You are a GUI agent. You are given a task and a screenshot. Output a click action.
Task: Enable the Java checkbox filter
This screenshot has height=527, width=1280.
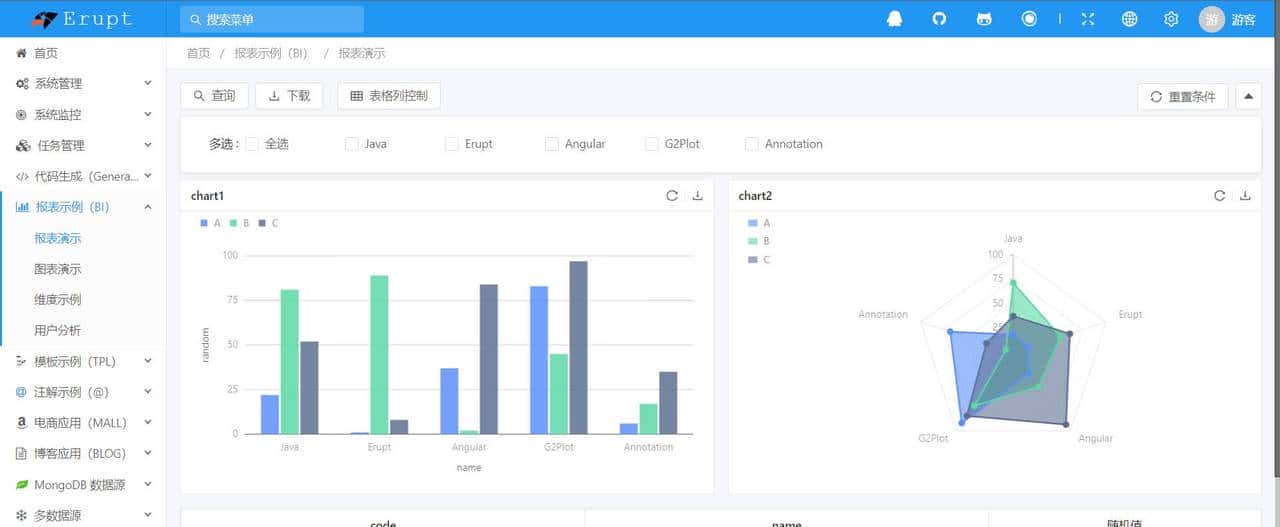pyautogui.click(x=352, y=144)
